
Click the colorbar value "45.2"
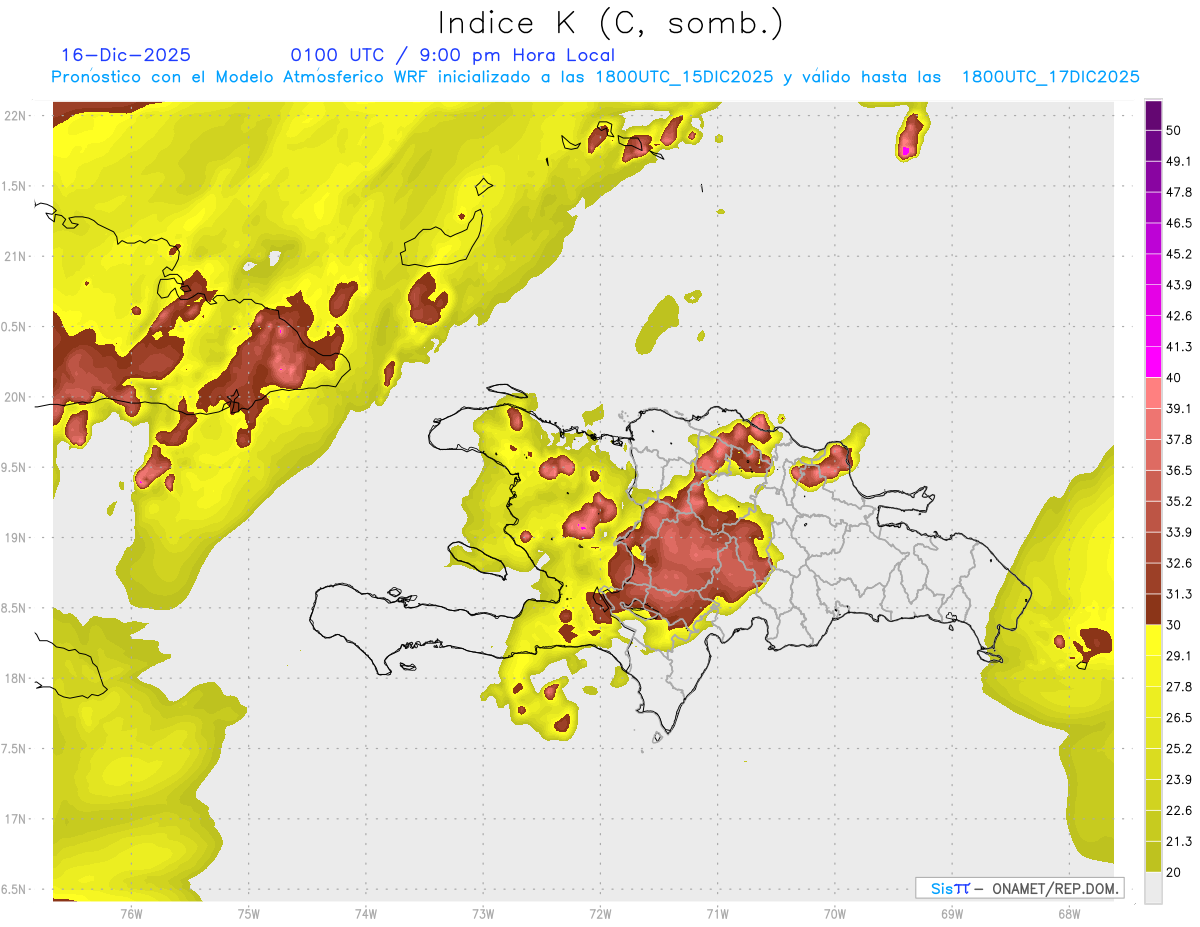click(x=1179, y=254)
